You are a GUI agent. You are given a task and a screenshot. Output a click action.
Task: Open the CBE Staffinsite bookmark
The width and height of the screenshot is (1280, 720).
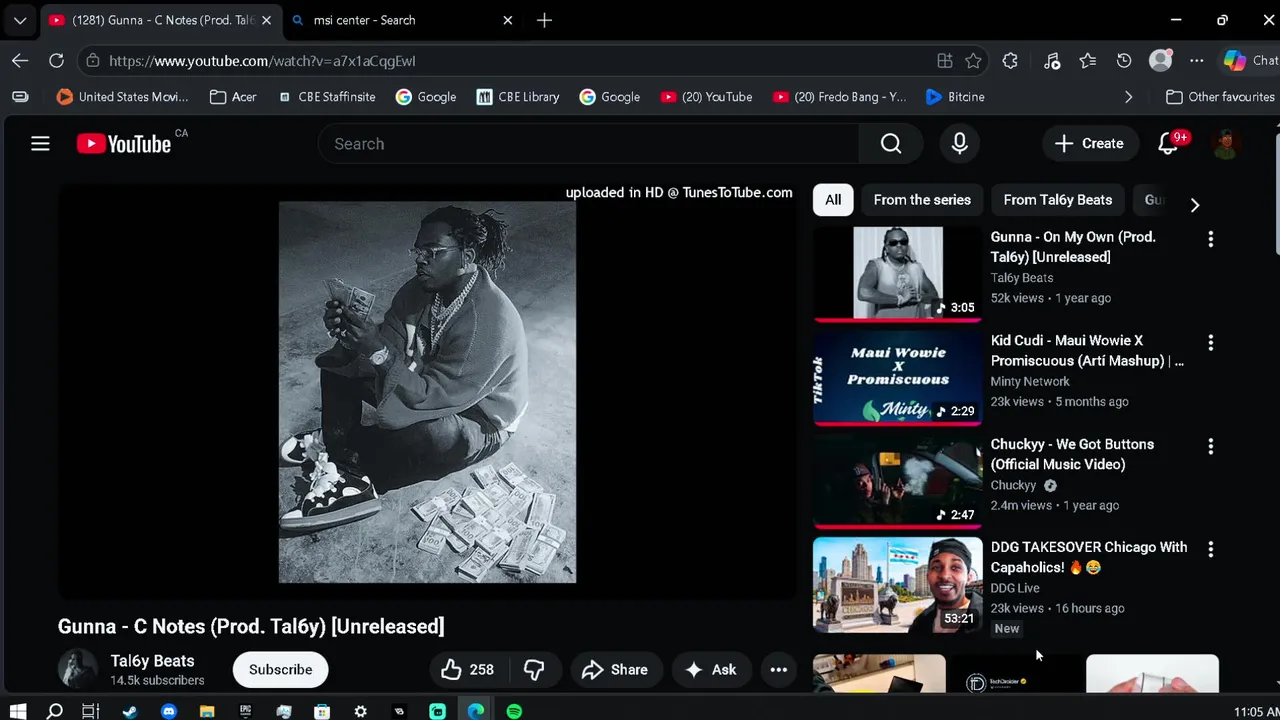(327, 97)
